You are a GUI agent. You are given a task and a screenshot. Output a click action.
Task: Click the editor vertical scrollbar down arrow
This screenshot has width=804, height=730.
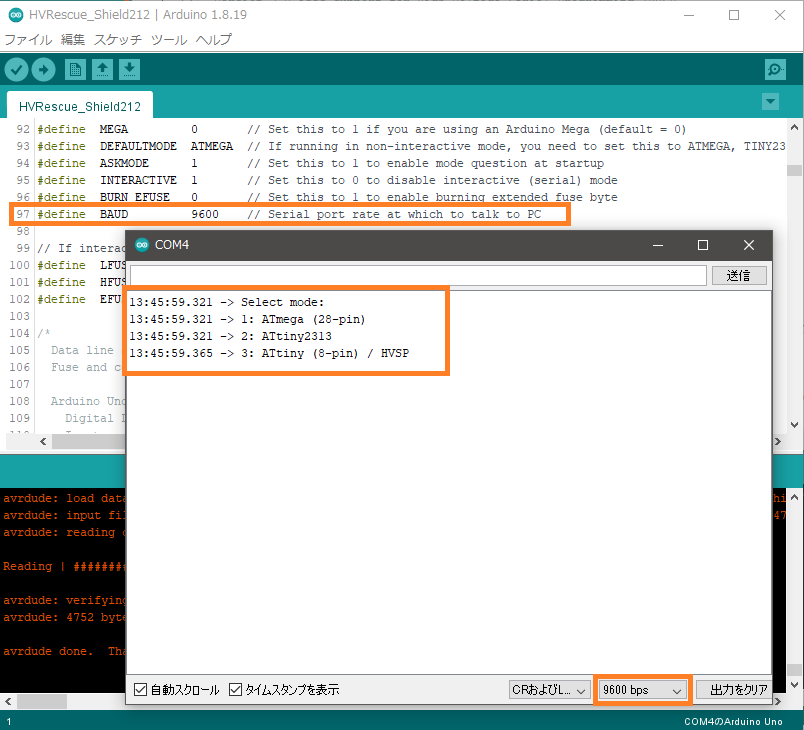[794, 424]
